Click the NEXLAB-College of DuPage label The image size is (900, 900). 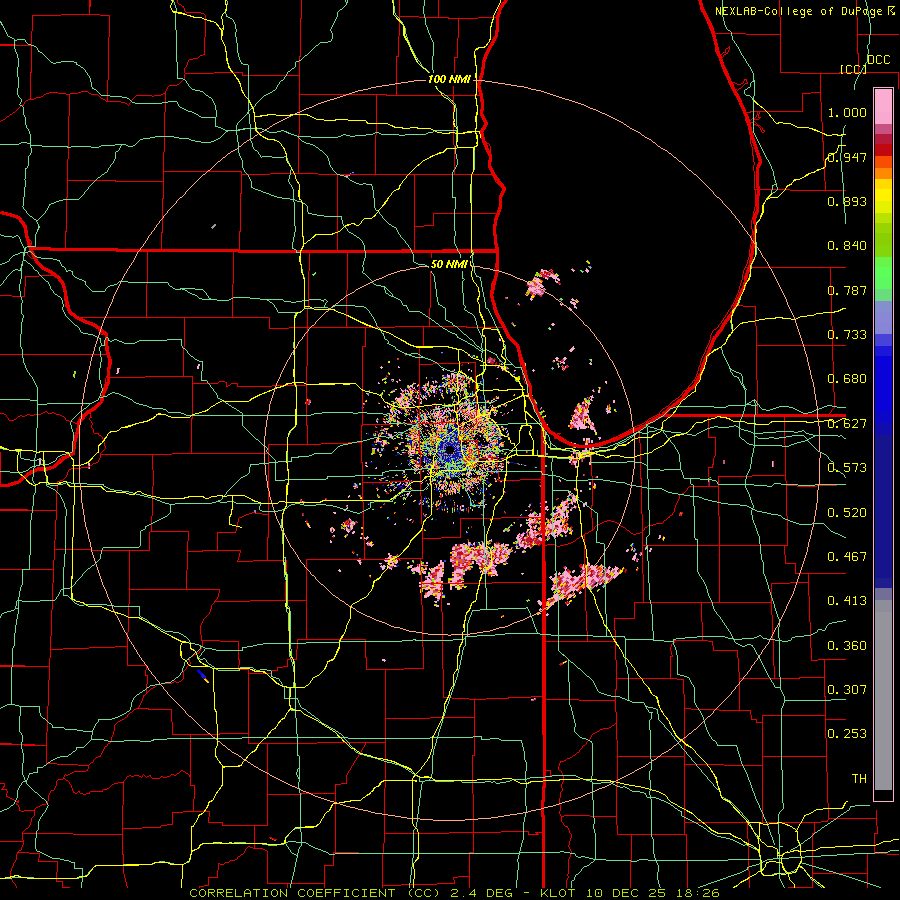click(801, 11)
